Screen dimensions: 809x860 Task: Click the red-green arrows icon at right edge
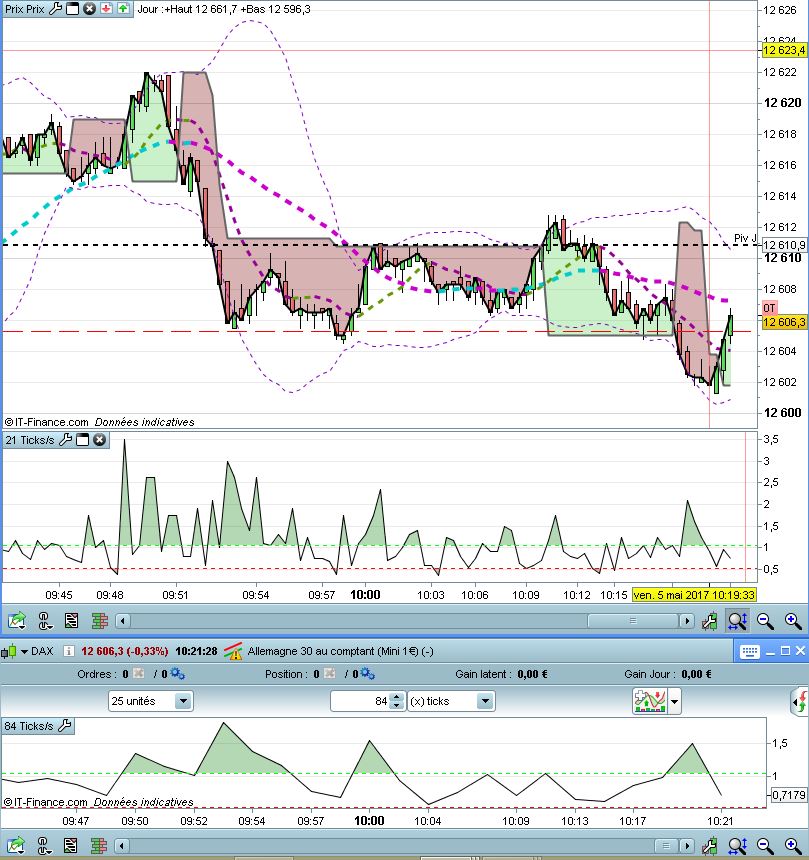coord(801,701)
